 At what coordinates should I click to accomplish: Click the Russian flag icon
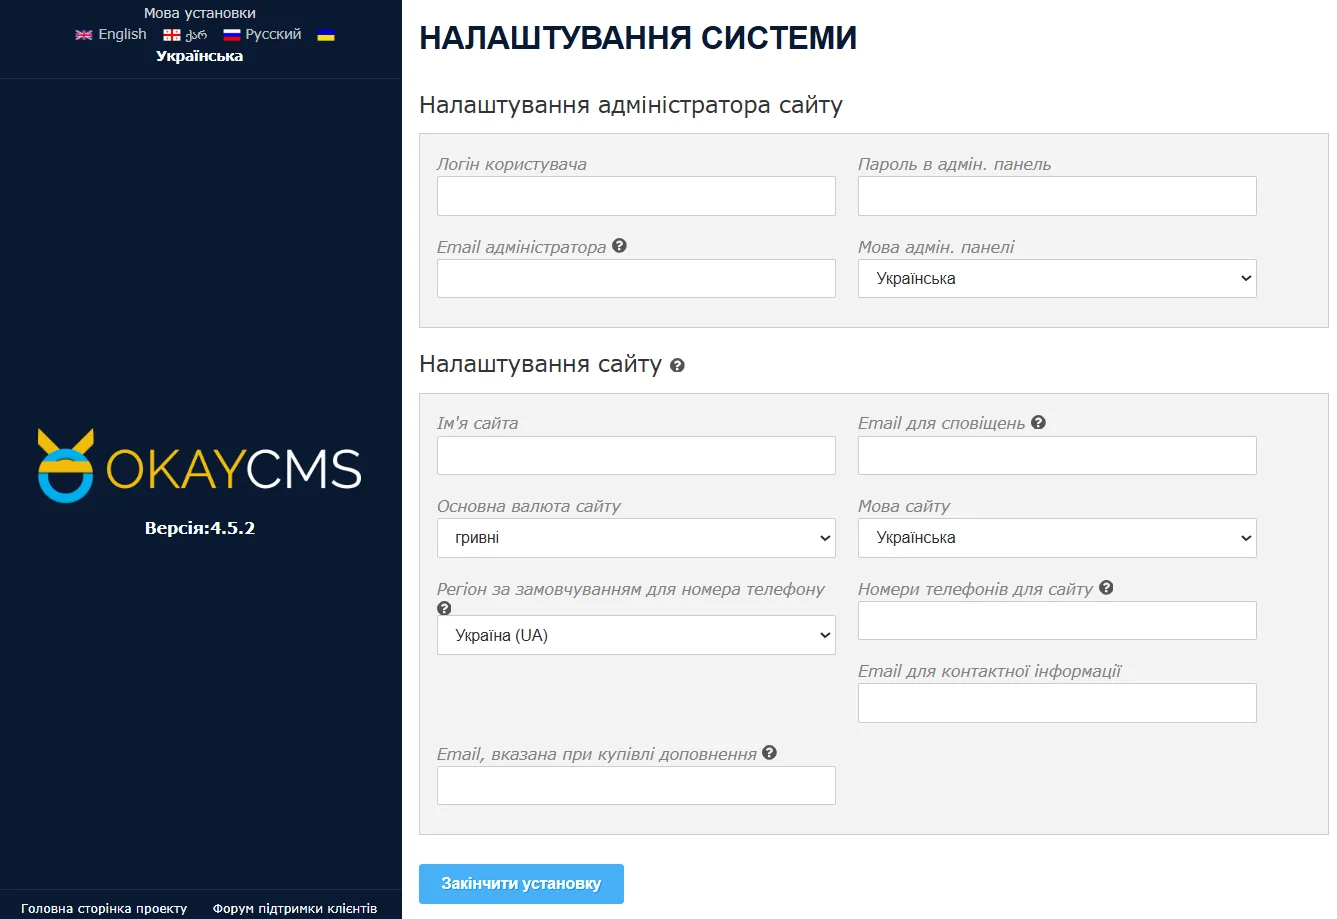coord(232,33)
